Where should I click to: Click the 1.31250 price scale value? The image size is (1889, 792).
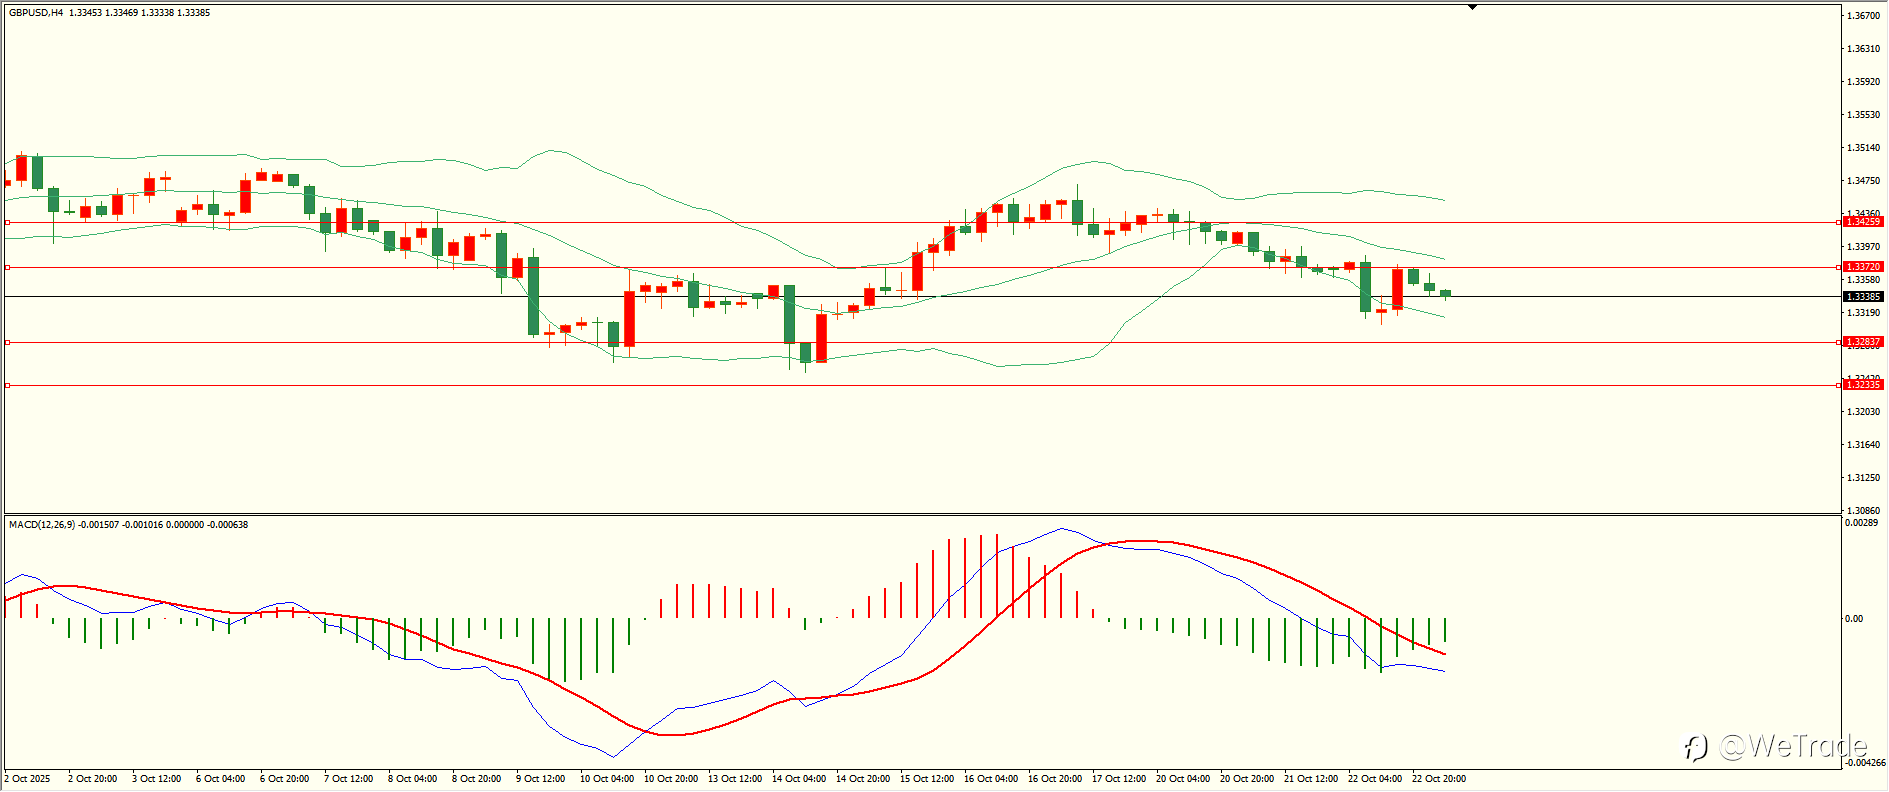point(1864,478)
